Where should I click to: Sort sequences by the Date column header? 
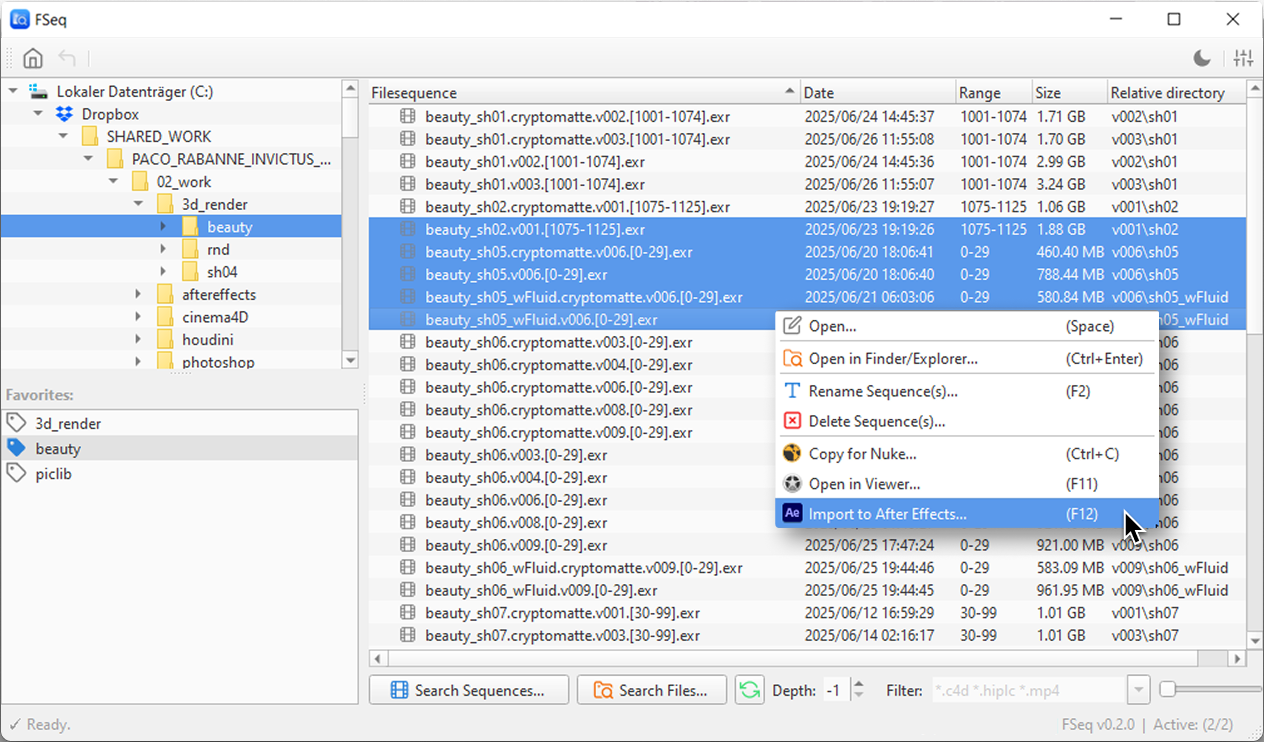tap(877, 92)
